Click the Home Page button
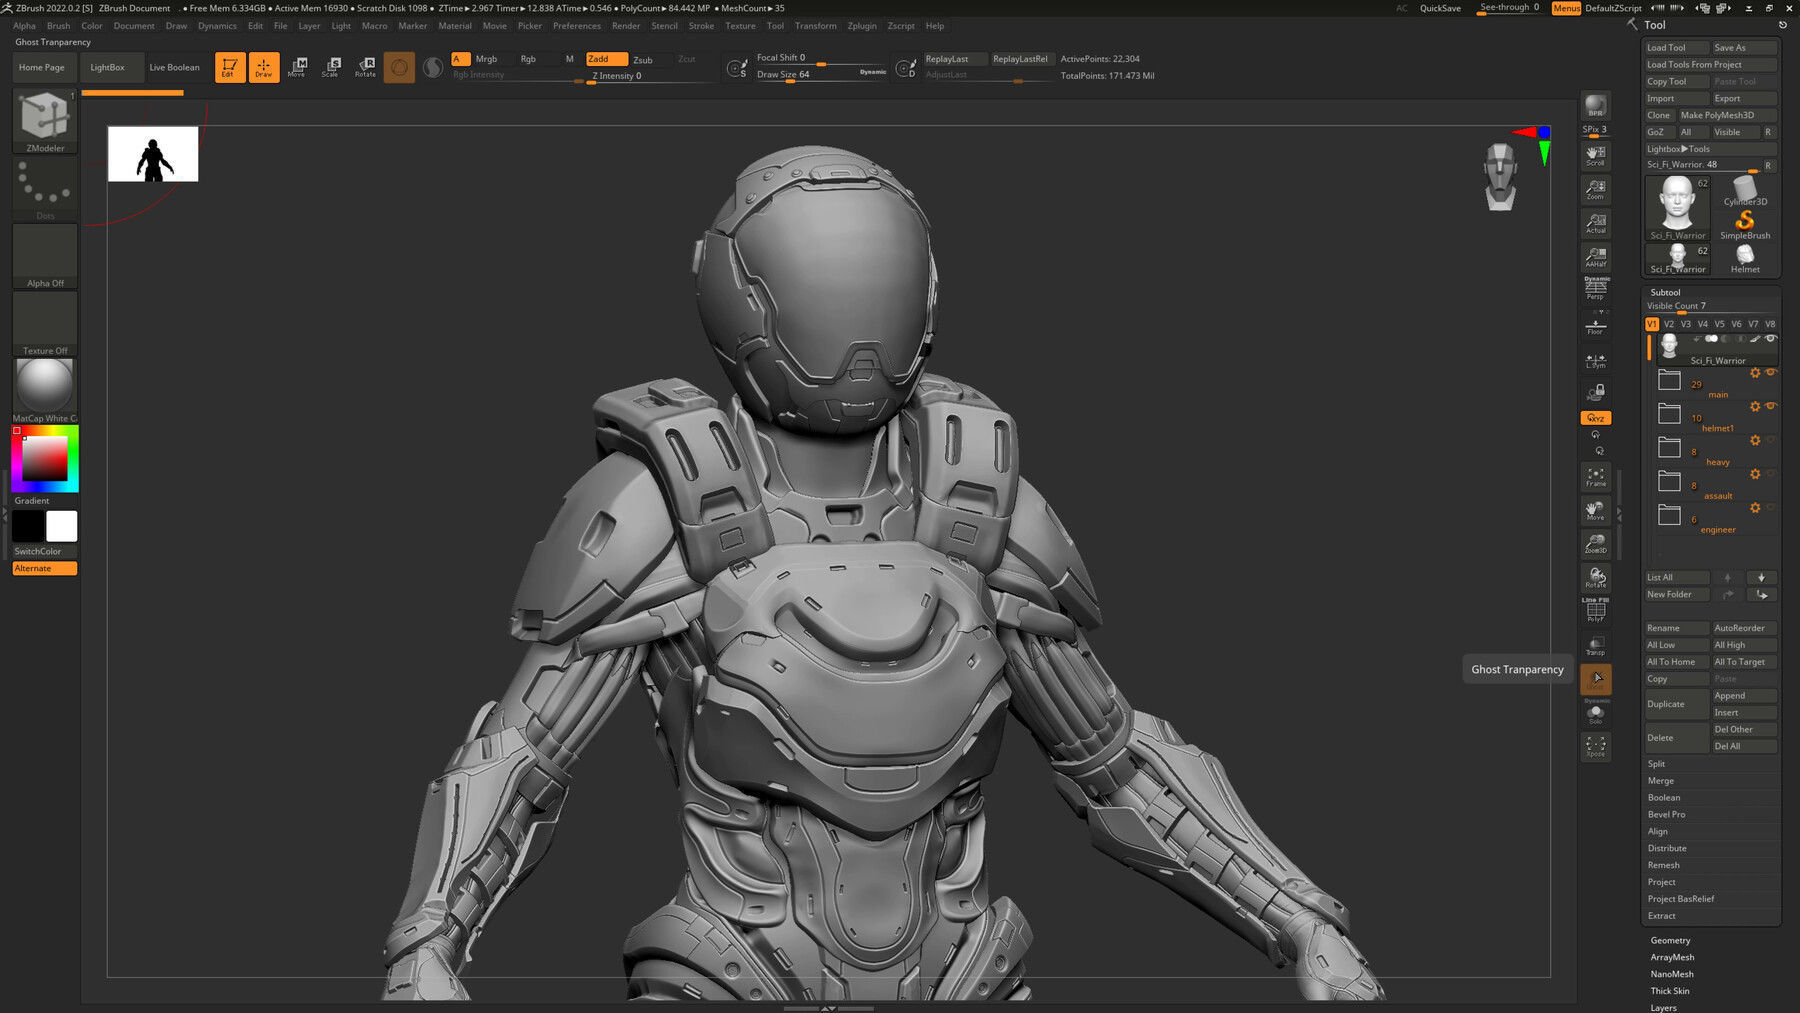1800x1013 pixels. pos(42,67)
